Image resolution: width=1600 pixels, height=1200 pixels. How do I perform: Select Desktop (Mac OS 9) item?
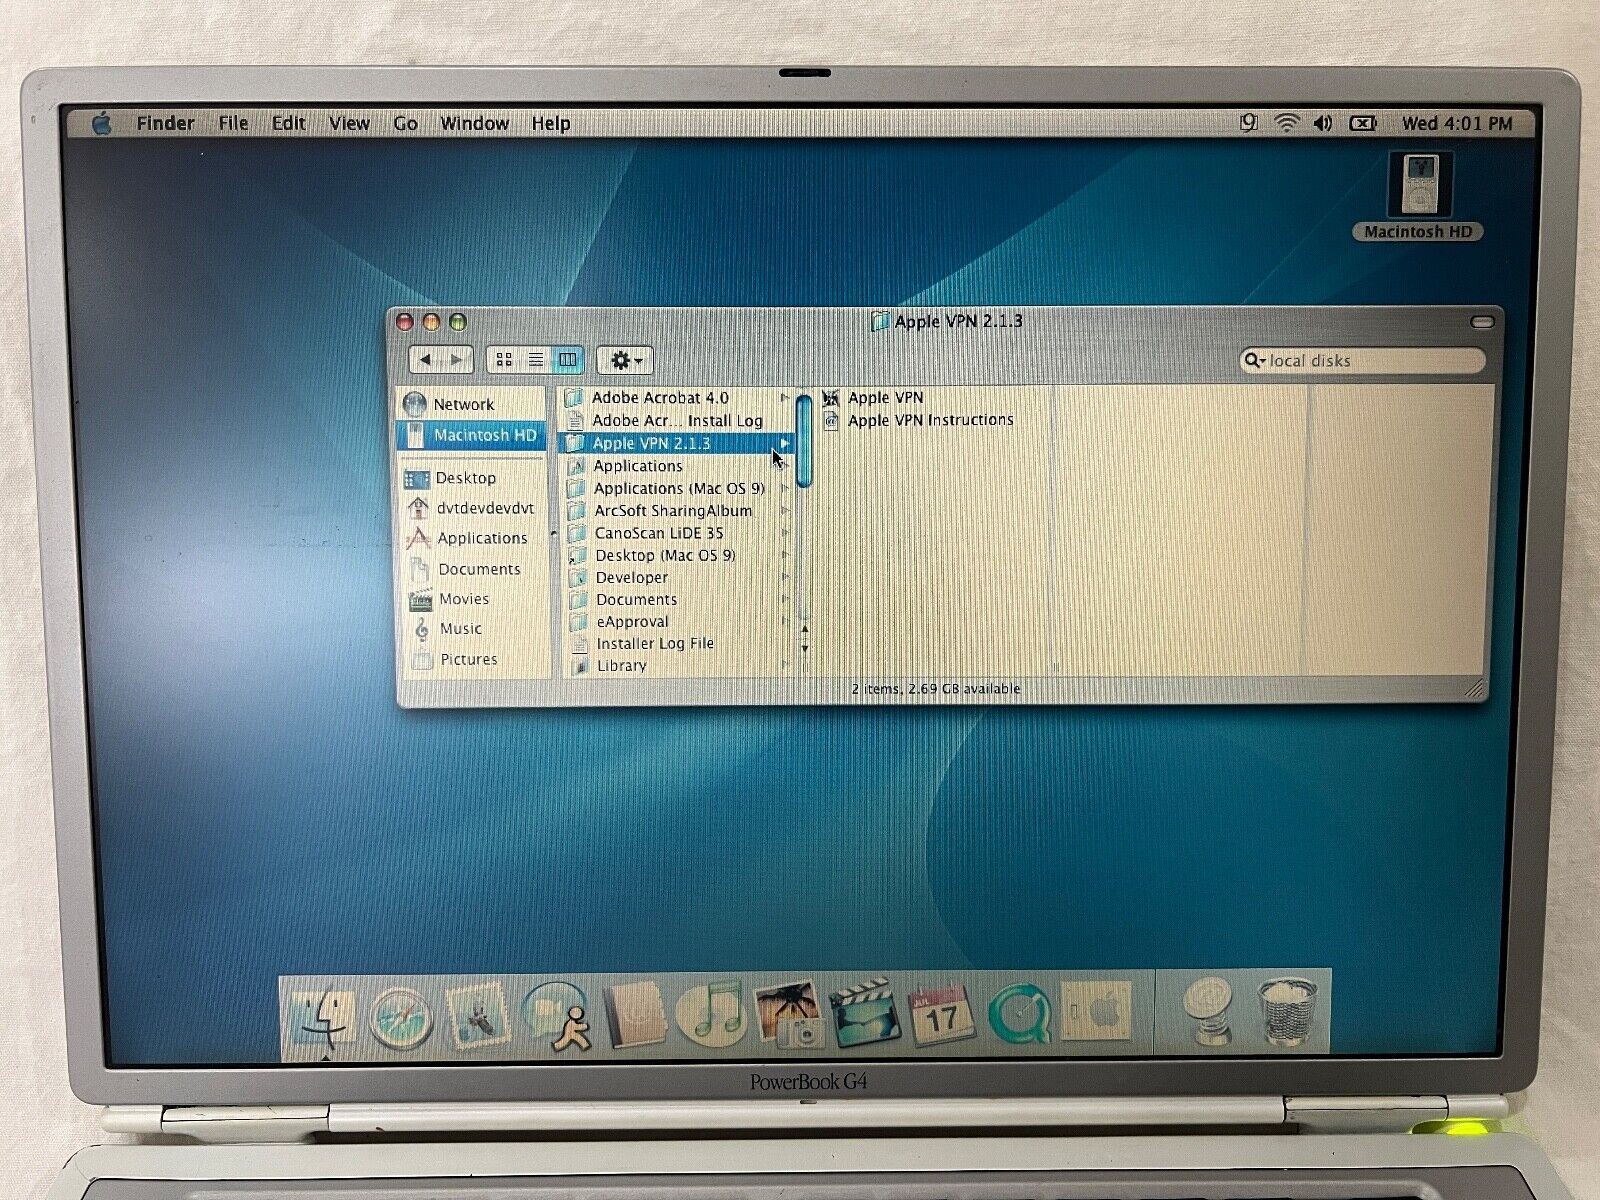[665, 555]
